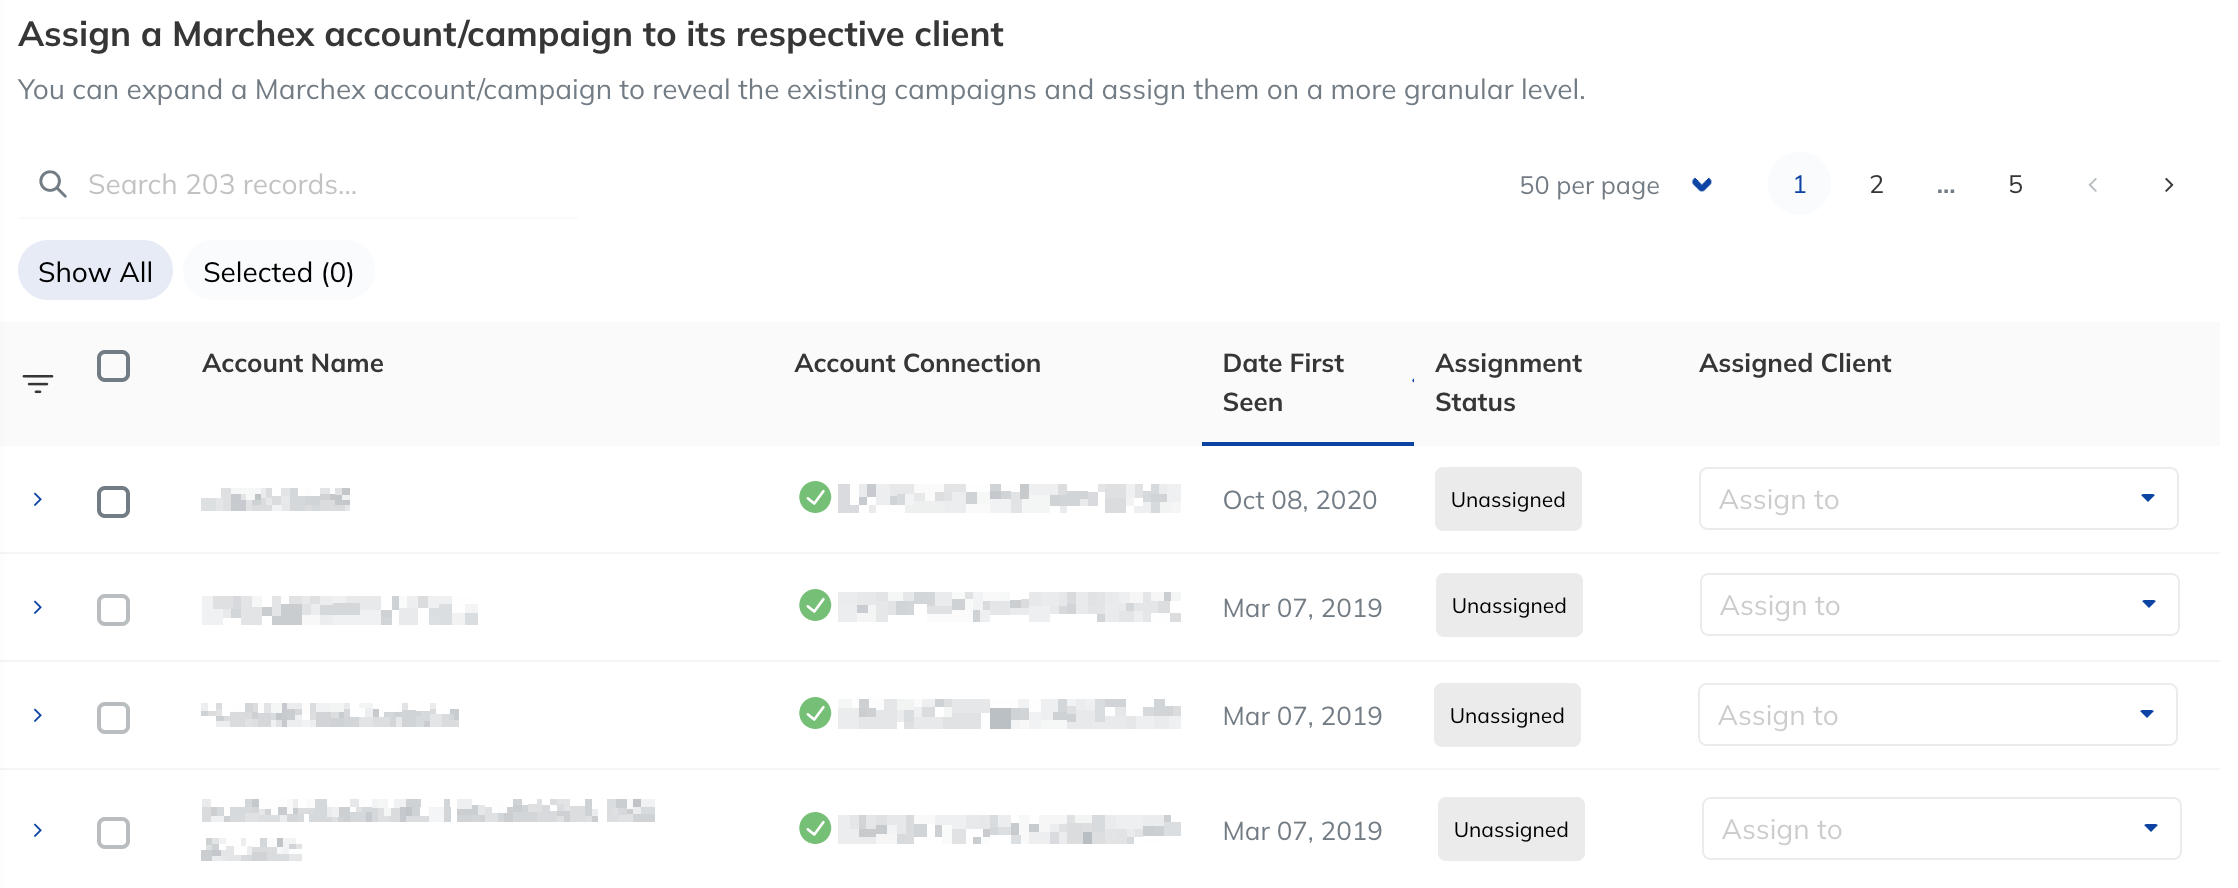Click the green connection checkmark in last row
Viewport: 2238px width, 888px height.
[815, 828]
